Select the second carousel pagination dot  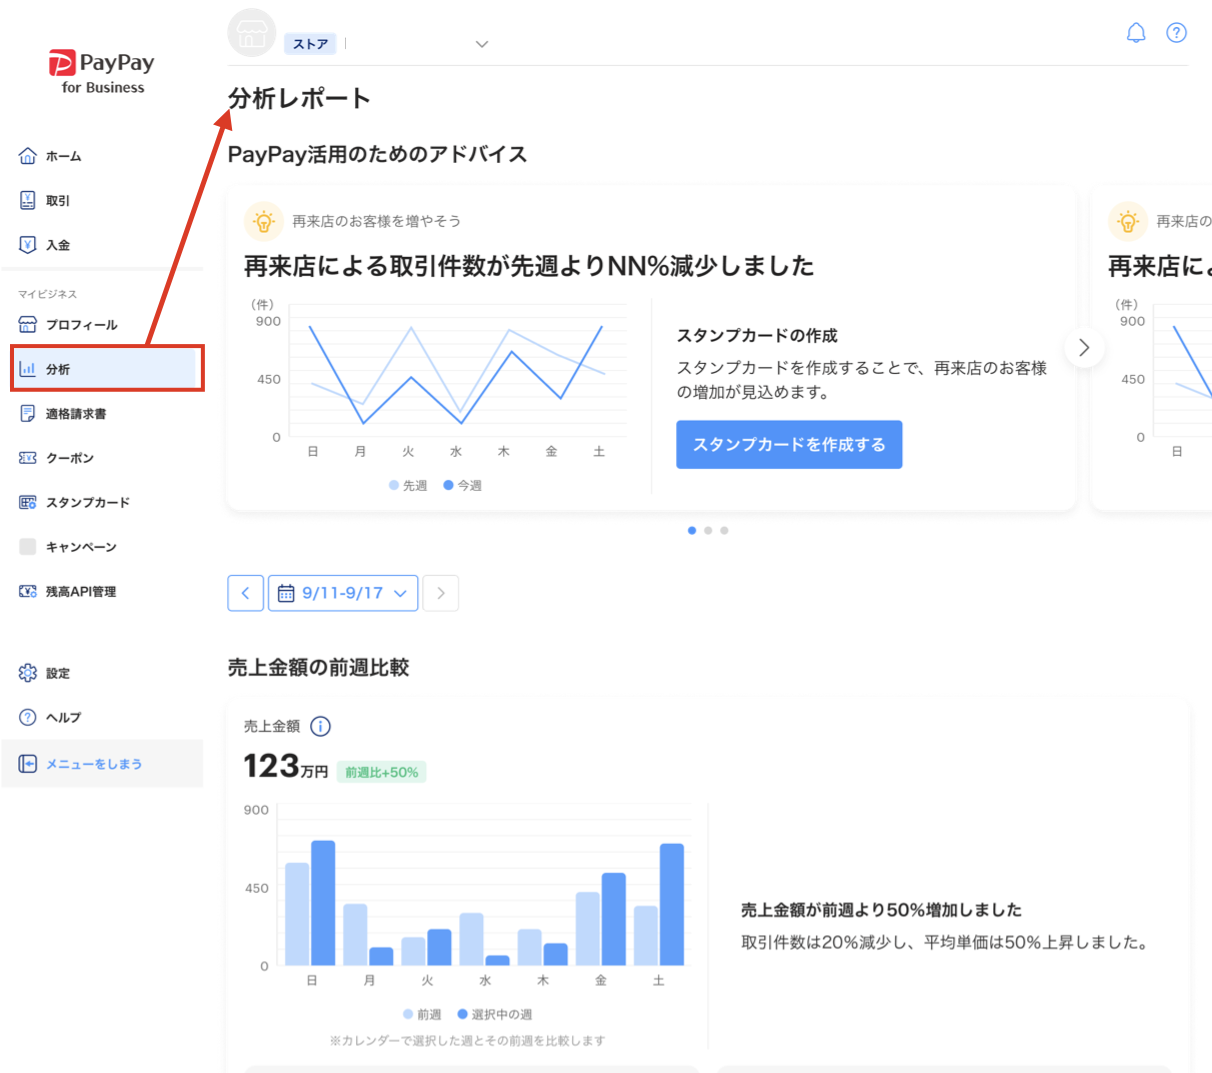[x=708, y=530]
